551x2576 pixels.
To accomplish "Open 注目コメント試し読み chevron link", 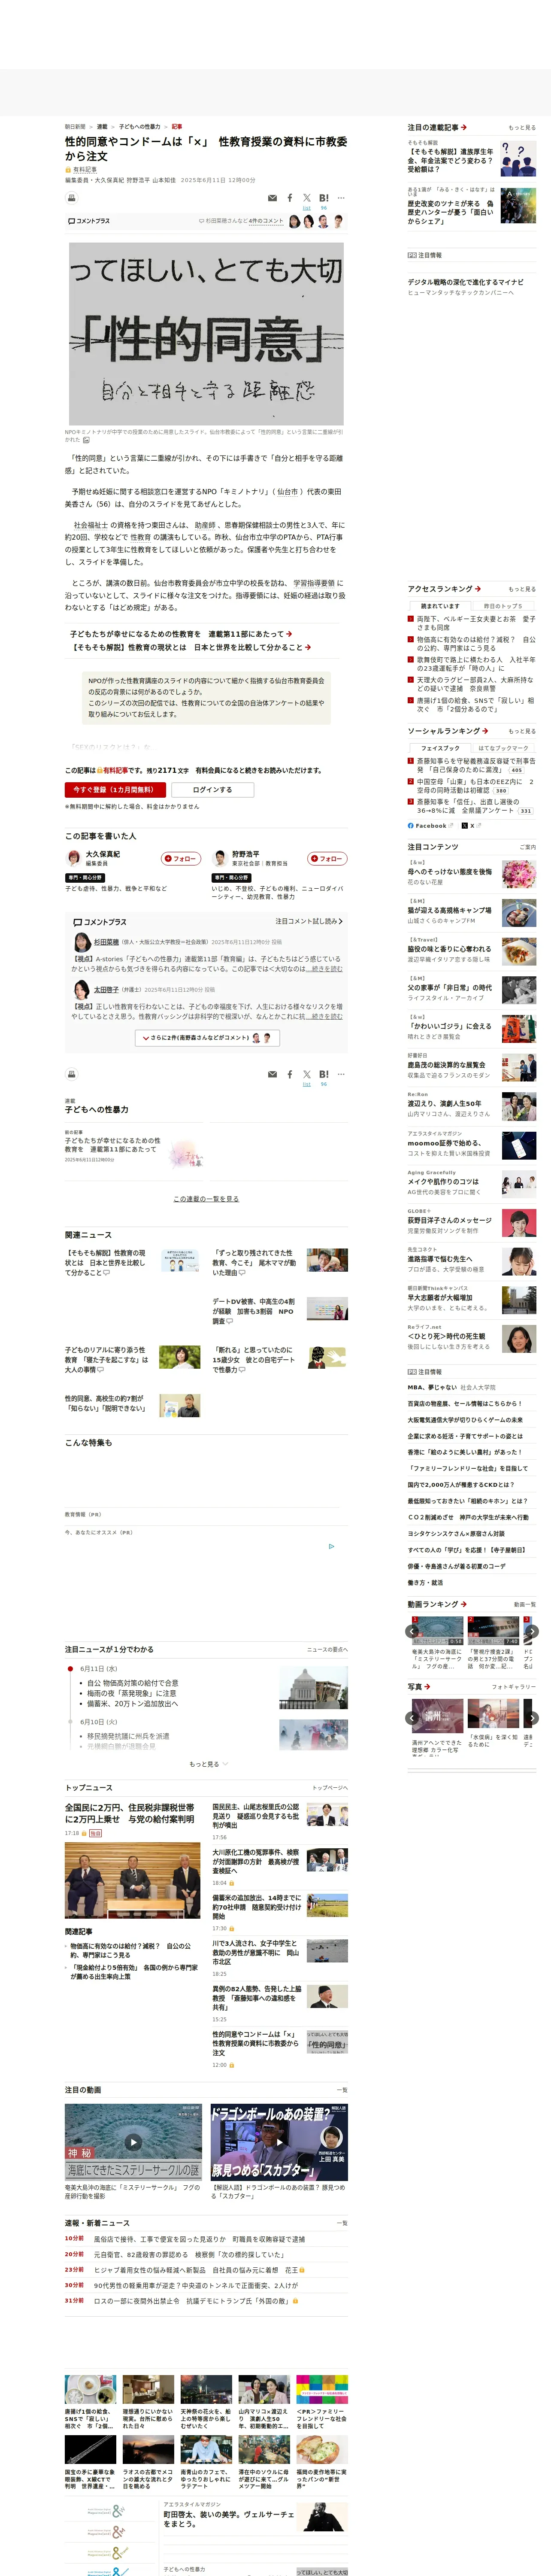I will (x=309, y=921).
